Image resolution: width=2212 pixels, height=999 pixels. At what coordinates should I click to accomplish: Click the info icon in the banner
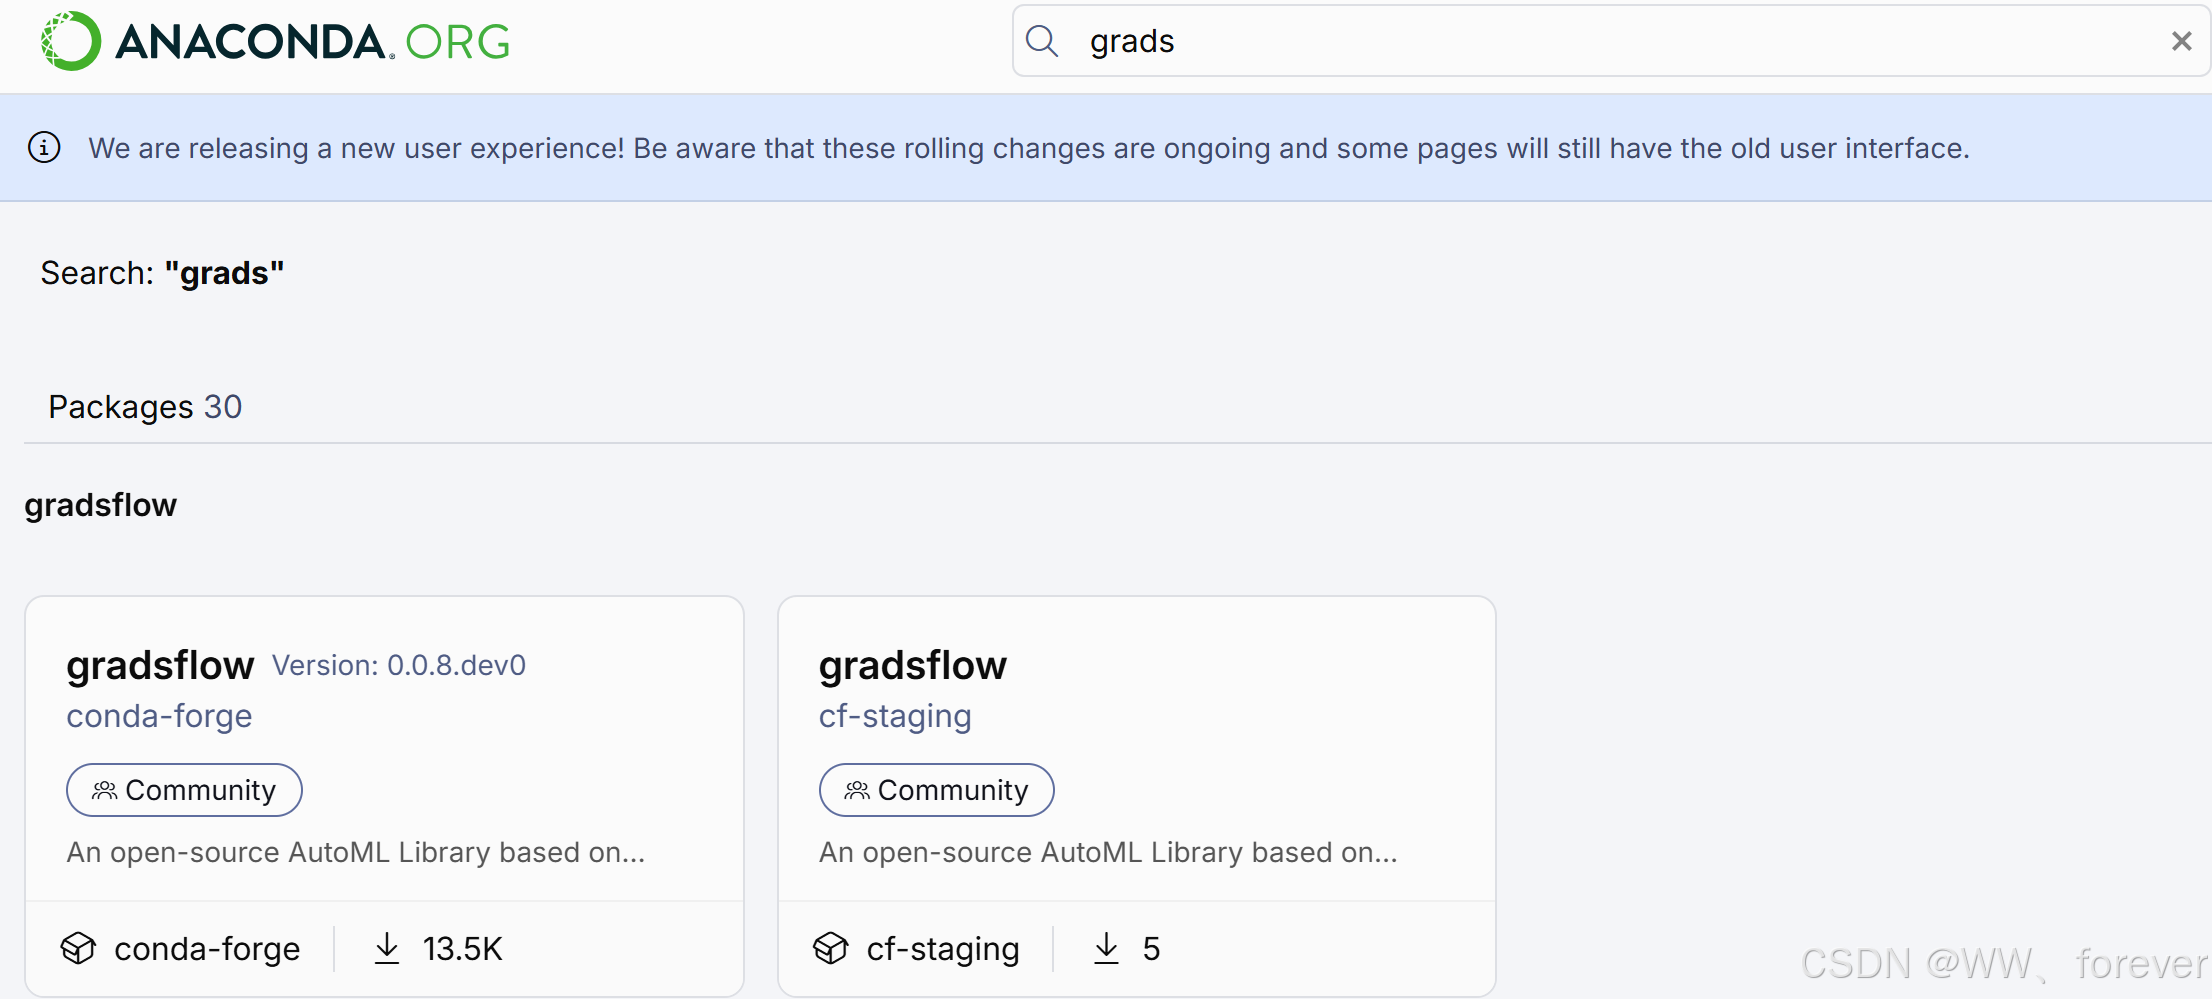tap(44, 147)
